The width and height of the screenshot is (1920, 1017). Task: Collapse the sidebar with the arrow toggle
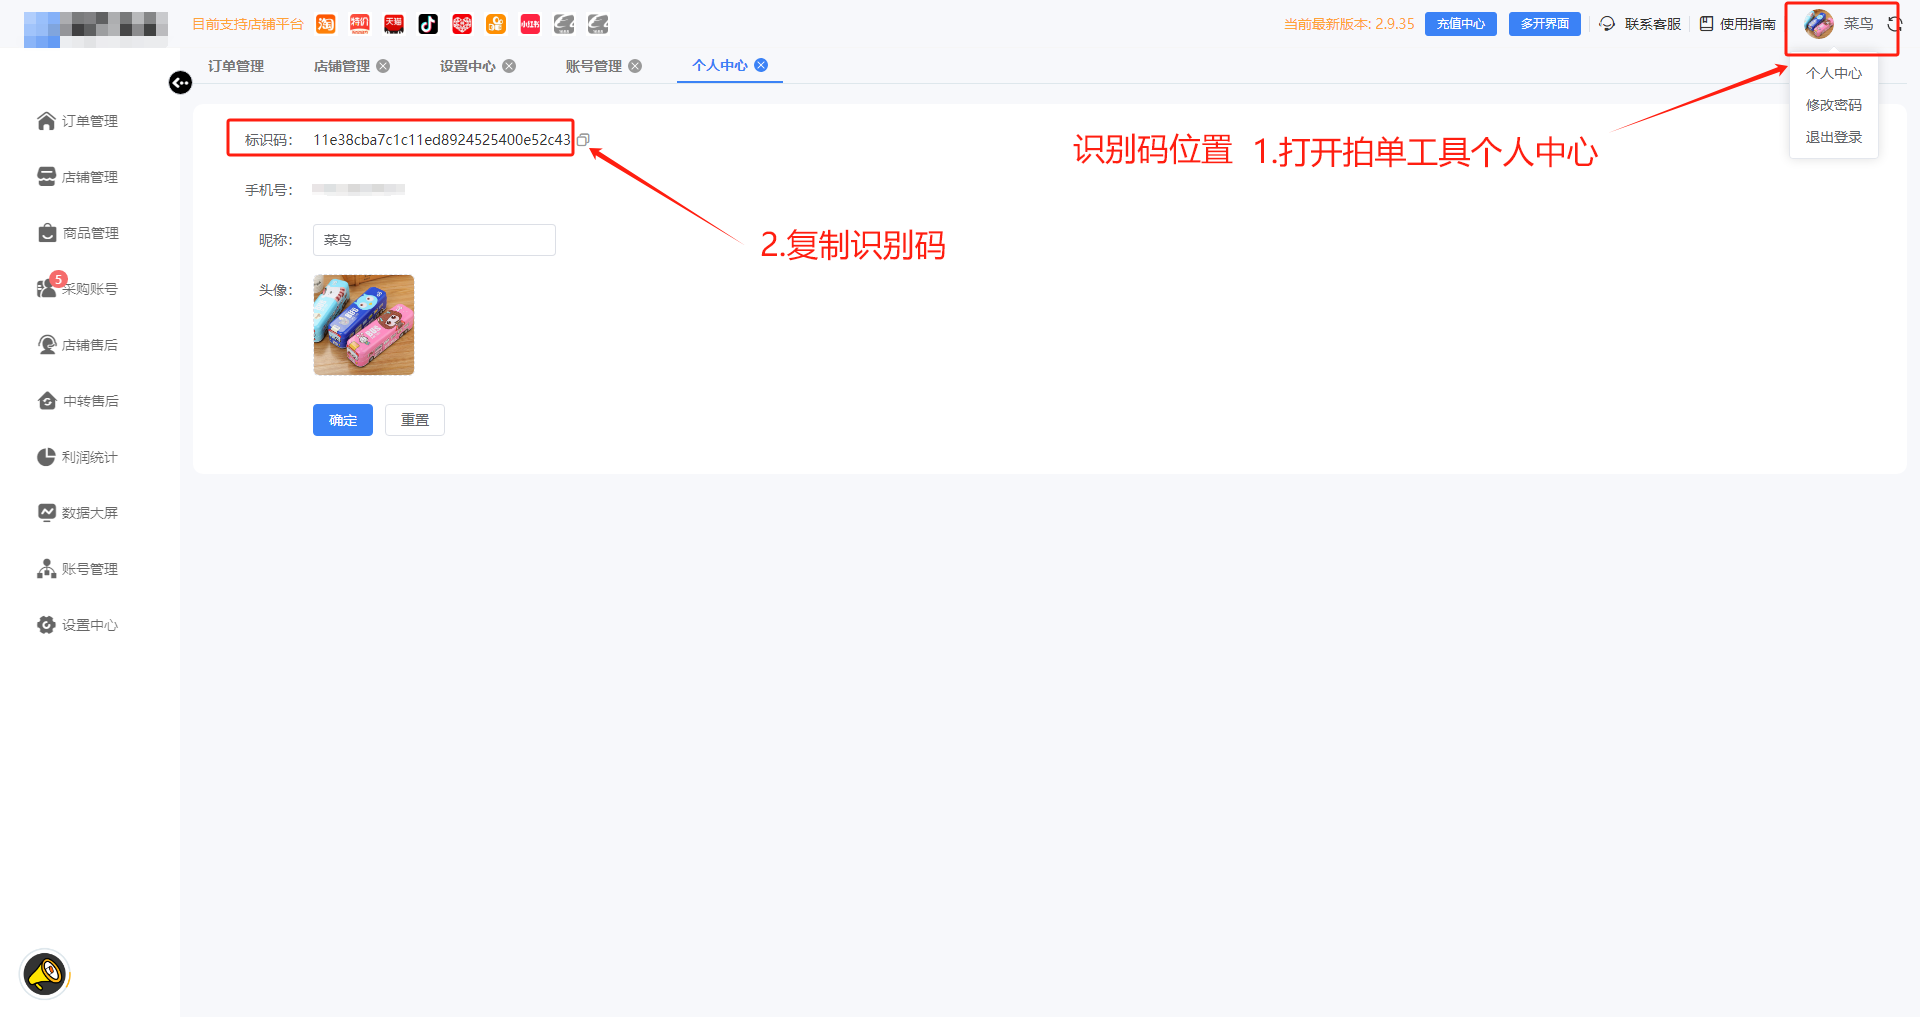(180, 83)
